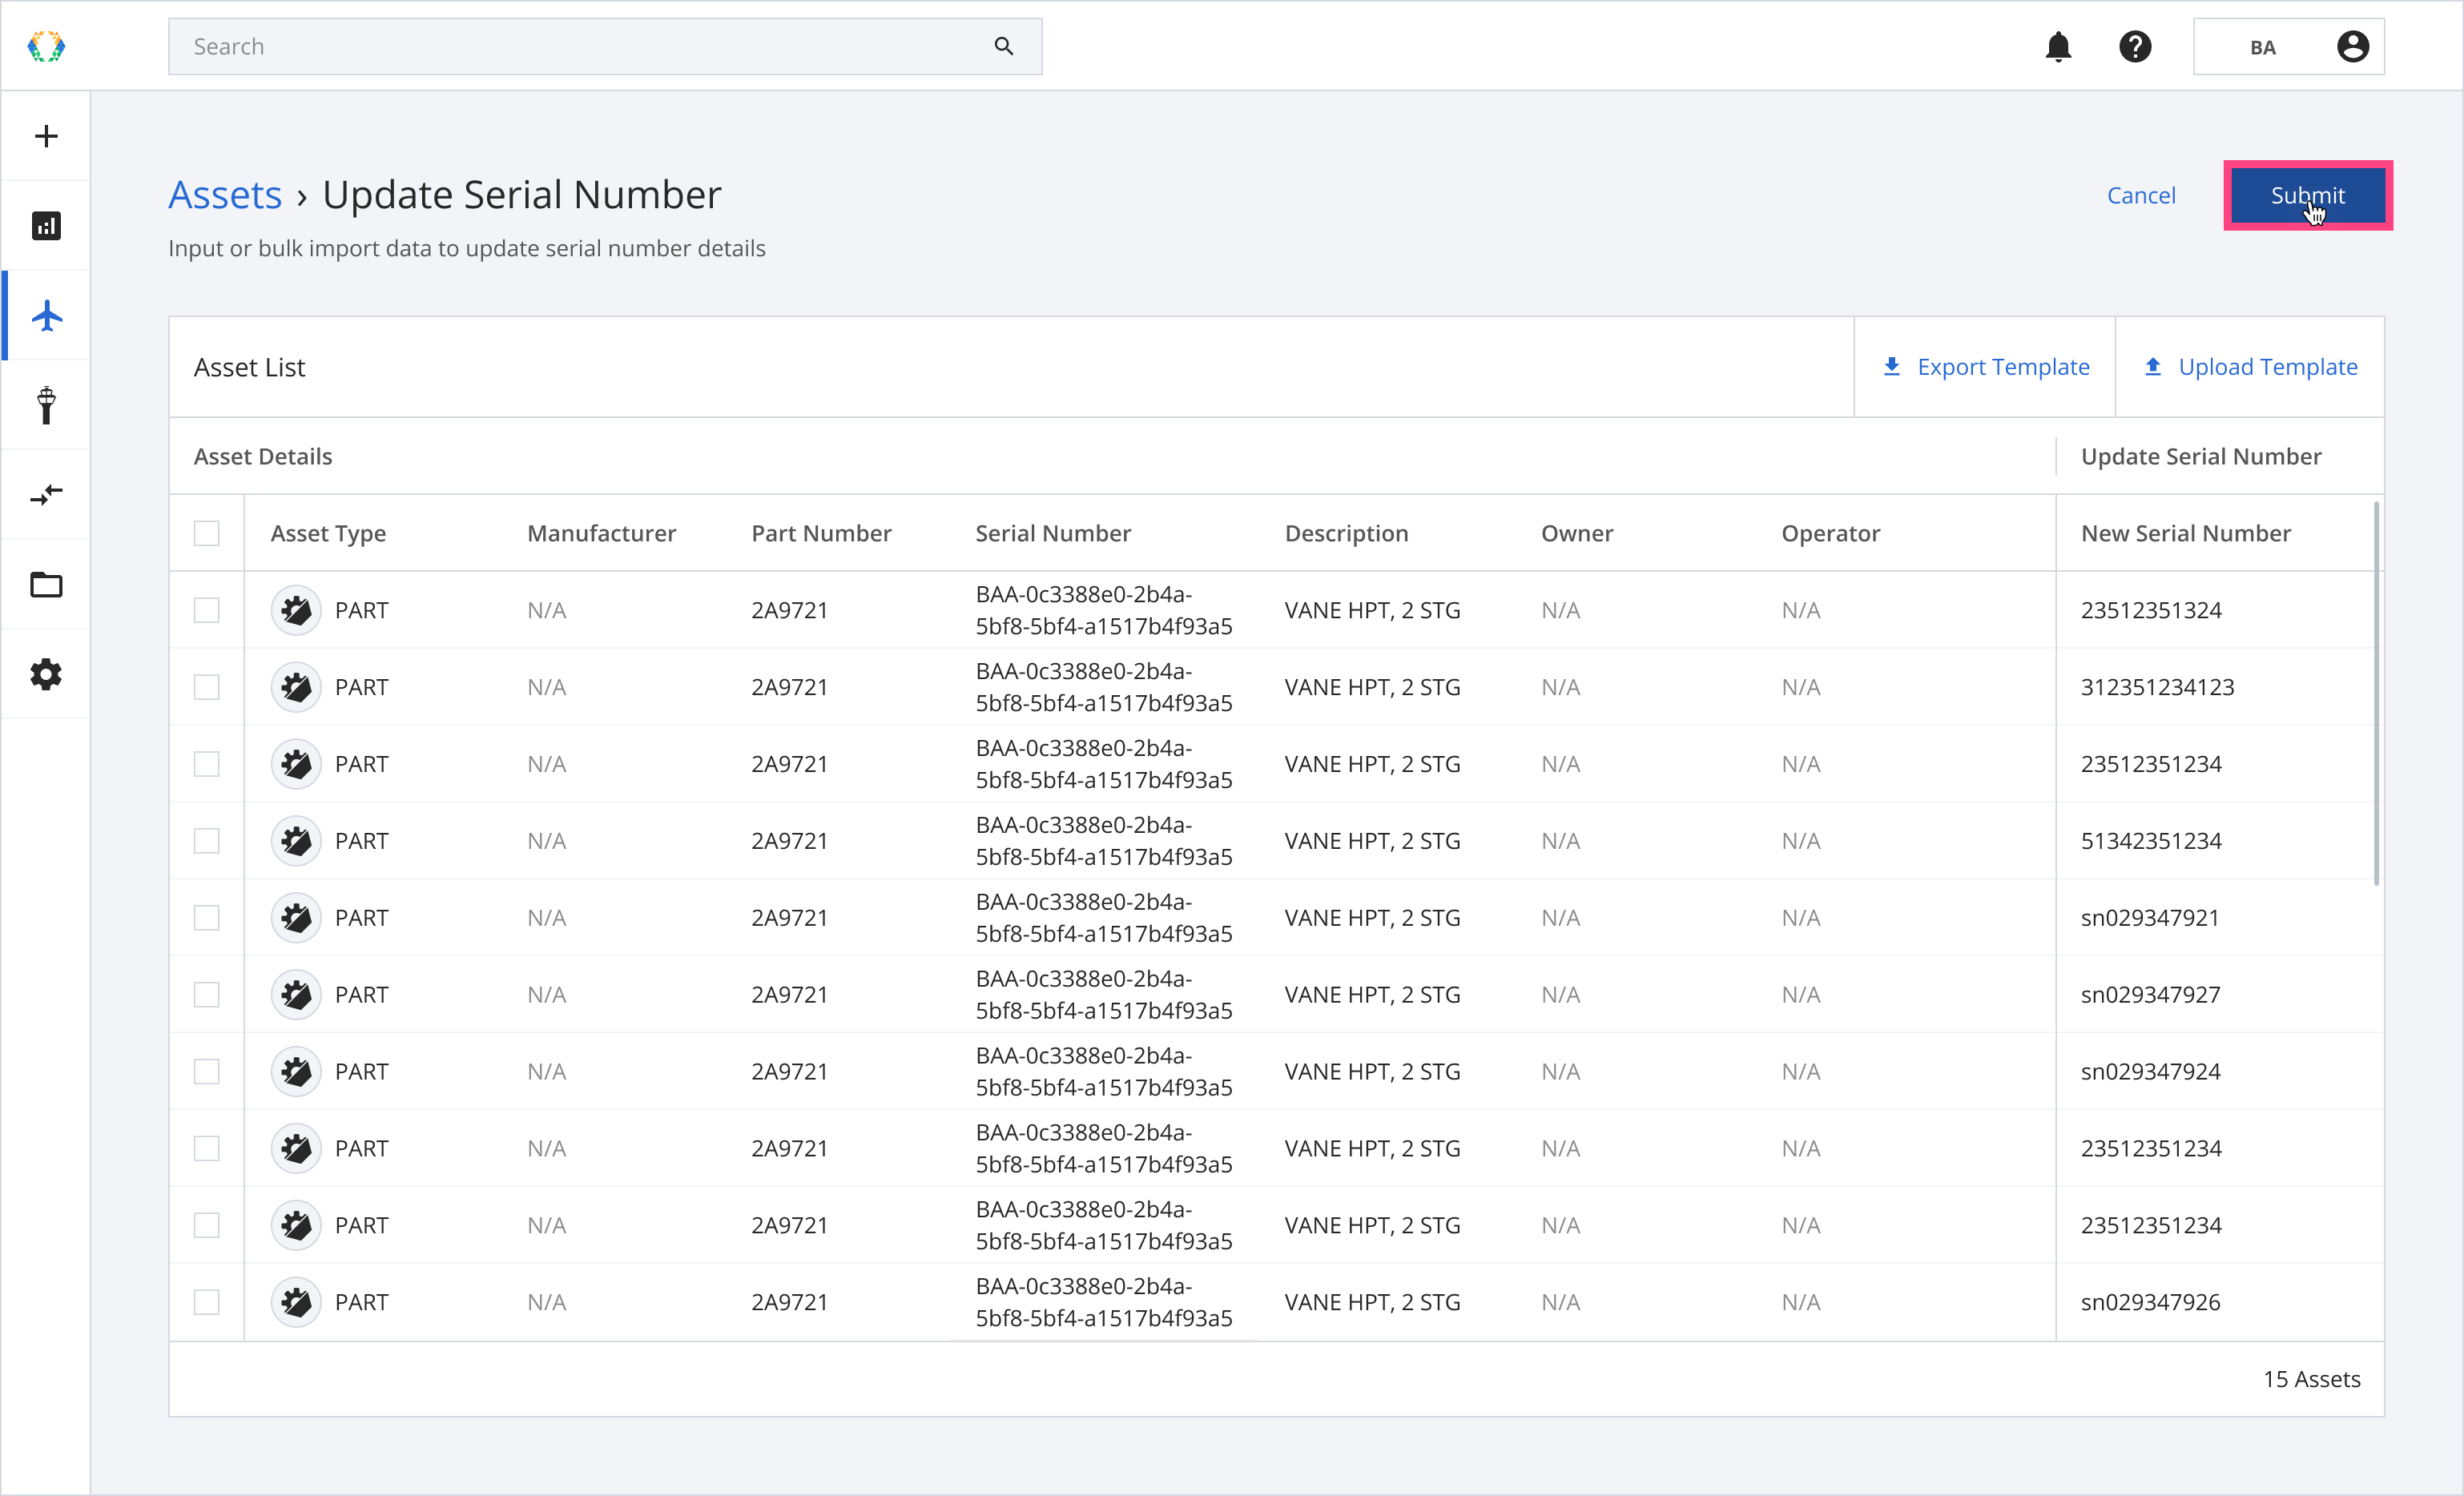Click the PART asset type icon in row 1

pyautogui.click(x=294, y=609)
